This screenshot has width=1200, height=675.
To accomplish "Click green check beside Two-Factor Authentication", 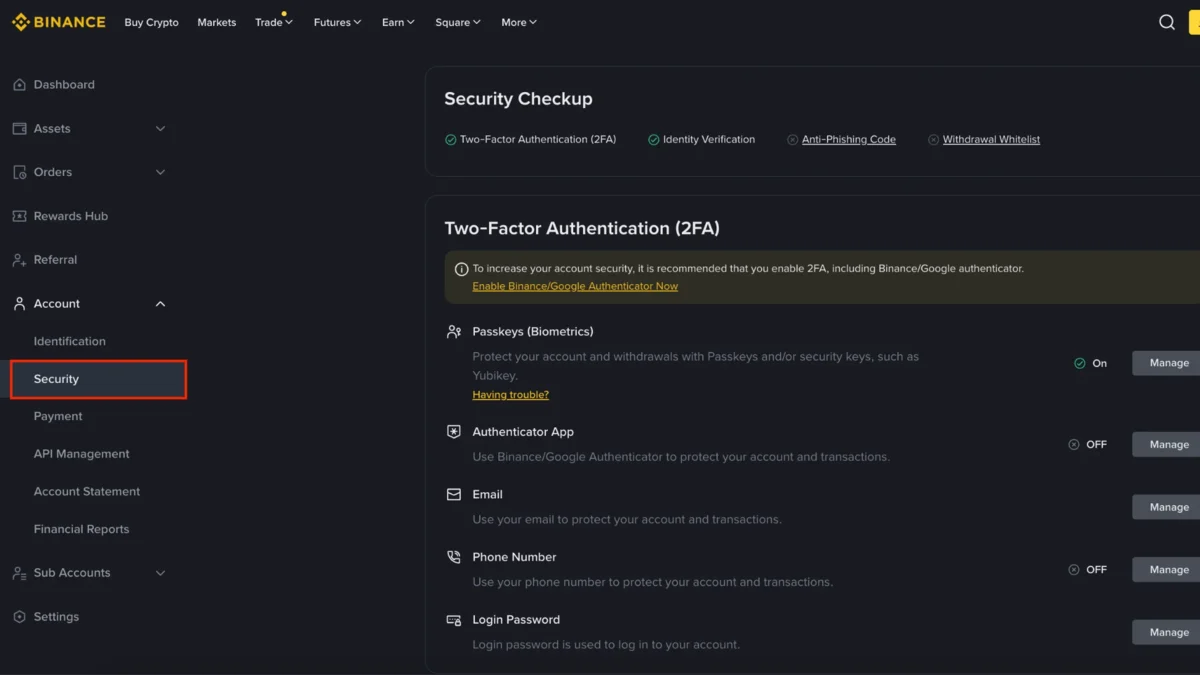I will click(x=450, y=140).
